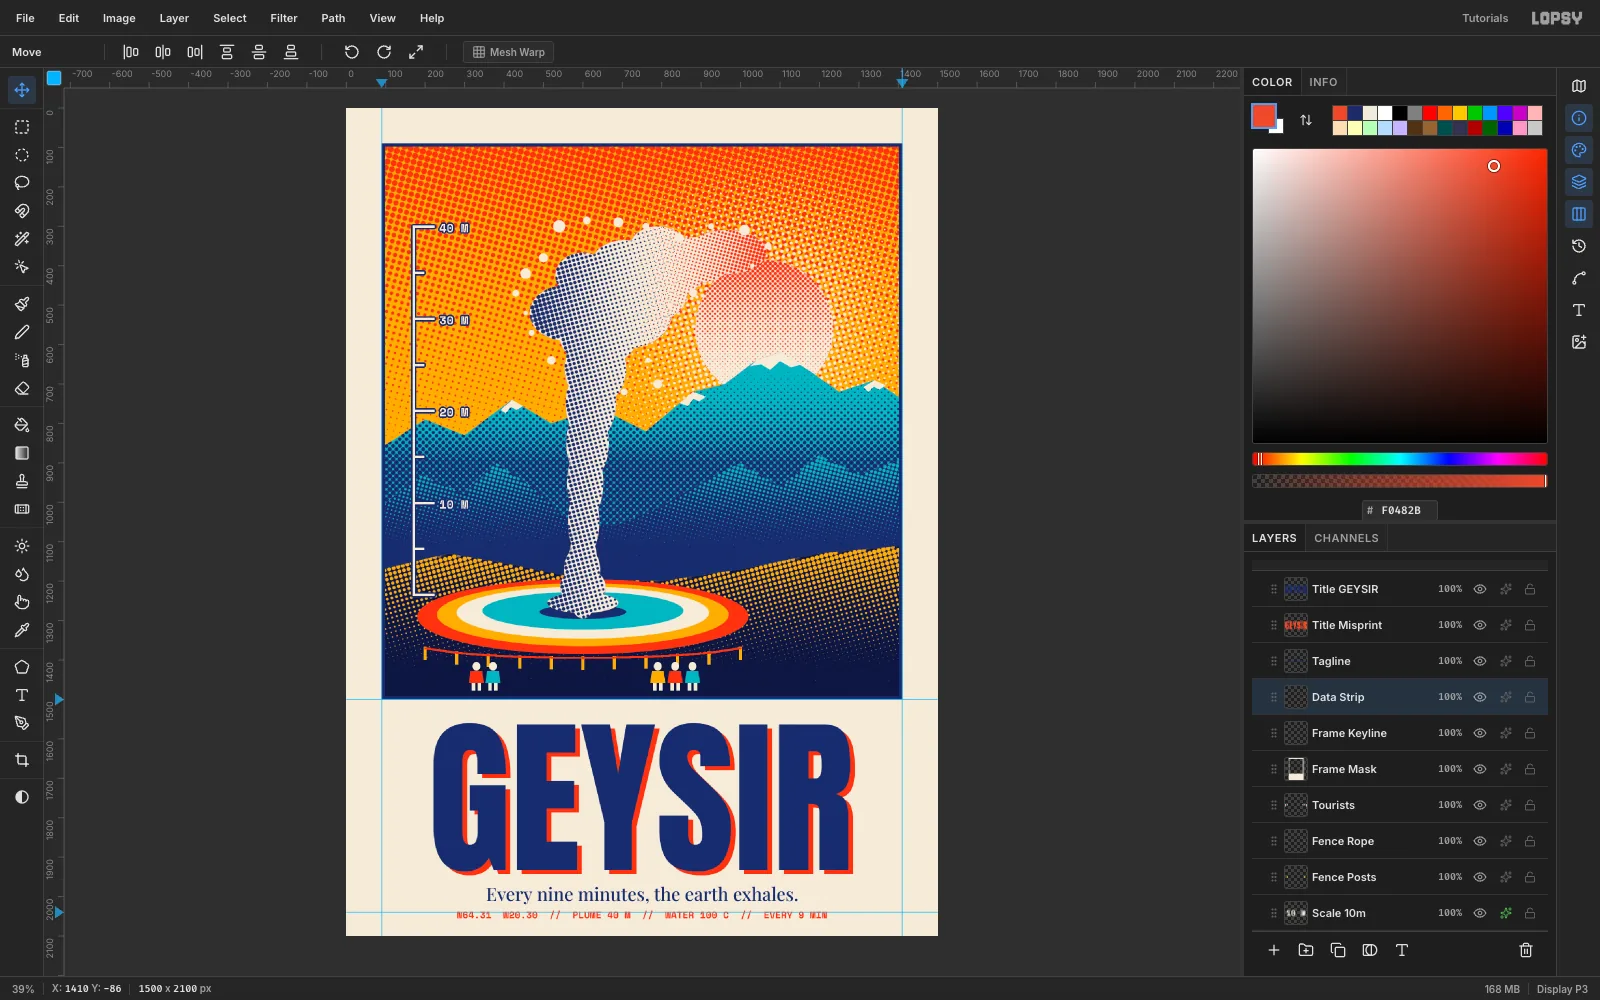Open the Filter menu
Image resolution: width=1600 pixels, height=1000 pixels.
click(x=284, y=18)
